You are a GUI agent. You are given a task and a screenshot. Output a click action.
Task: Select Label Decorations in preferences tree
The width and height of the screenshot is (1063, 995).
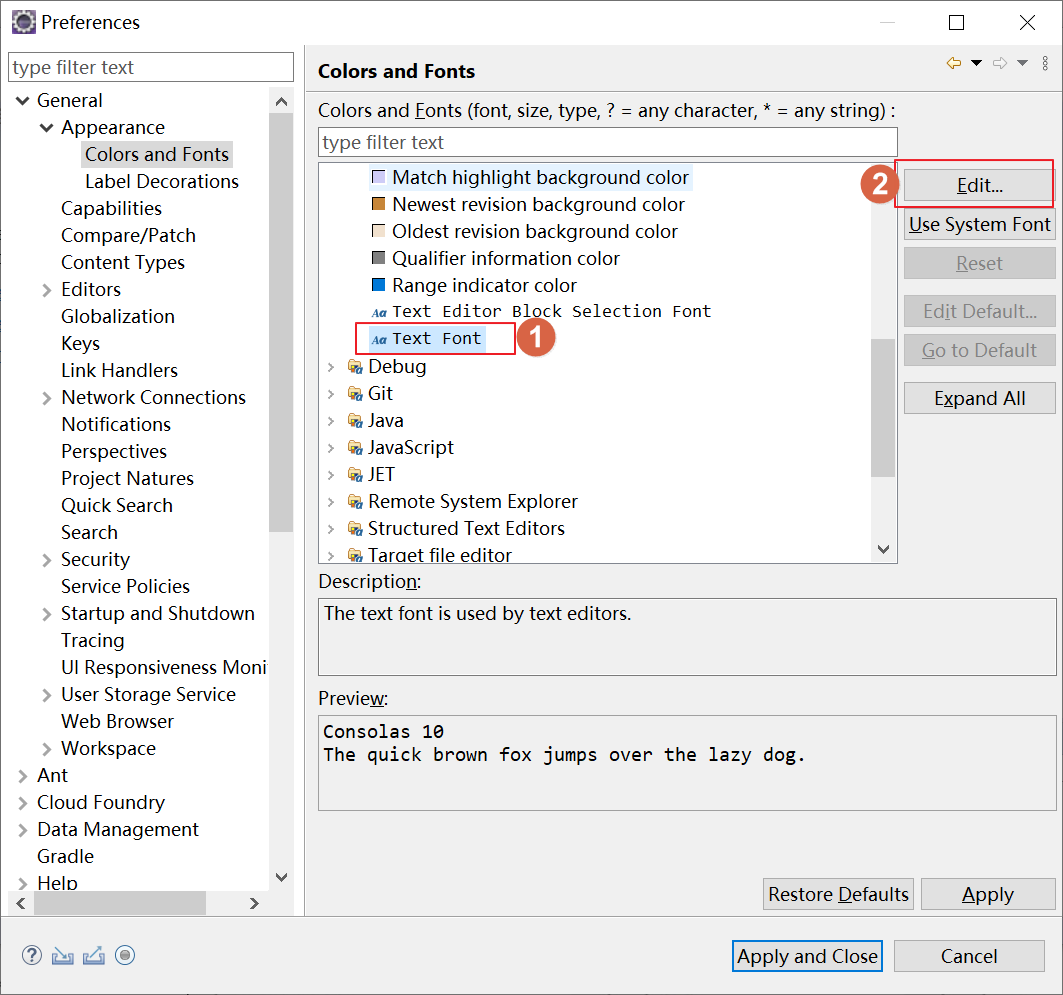[161, 182]
